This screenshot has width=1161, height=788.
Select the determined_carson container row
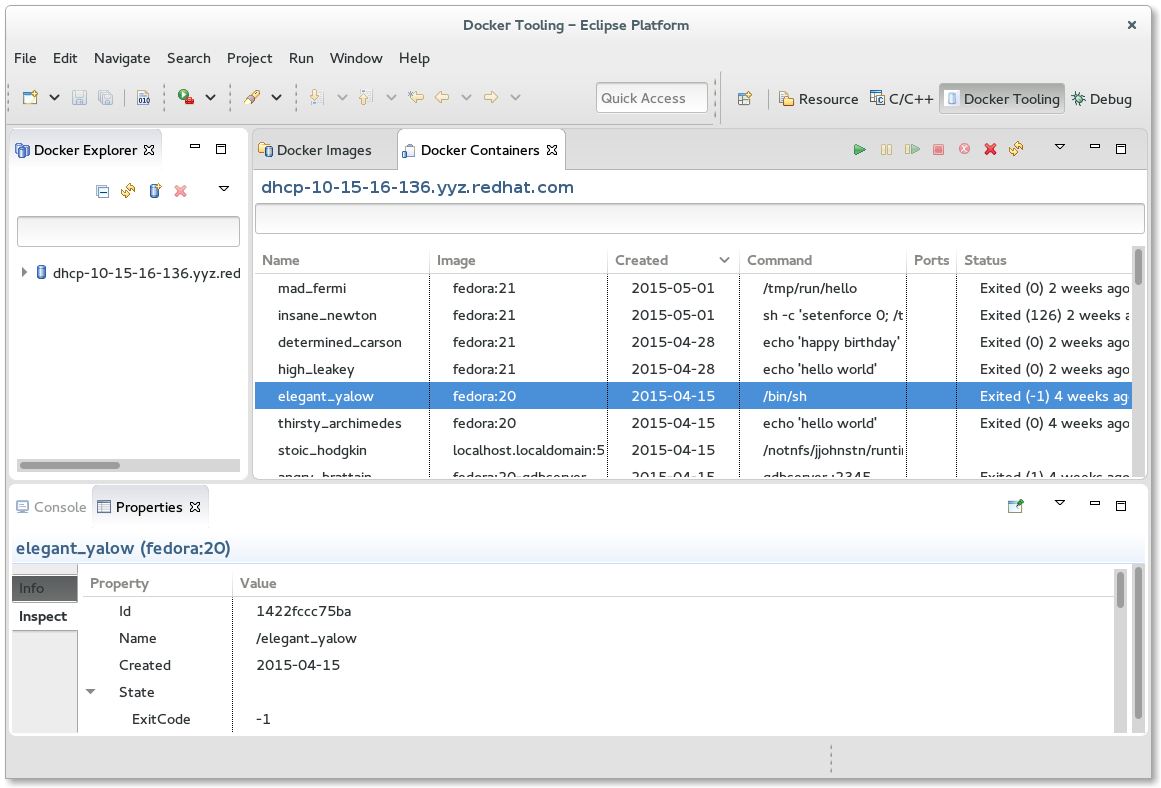pos(693,342)
